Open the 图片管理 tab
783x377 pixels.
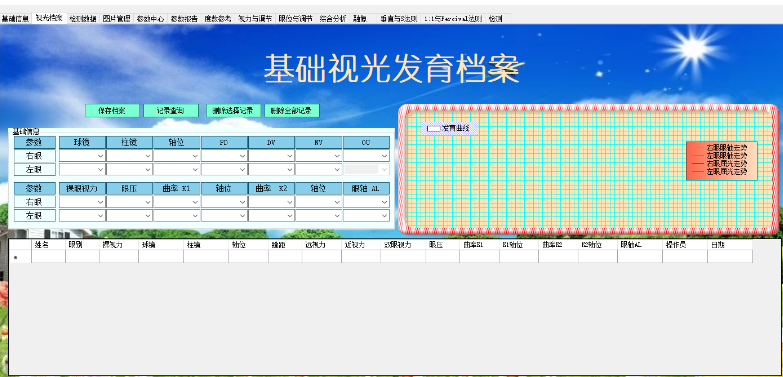pos(116,19)
